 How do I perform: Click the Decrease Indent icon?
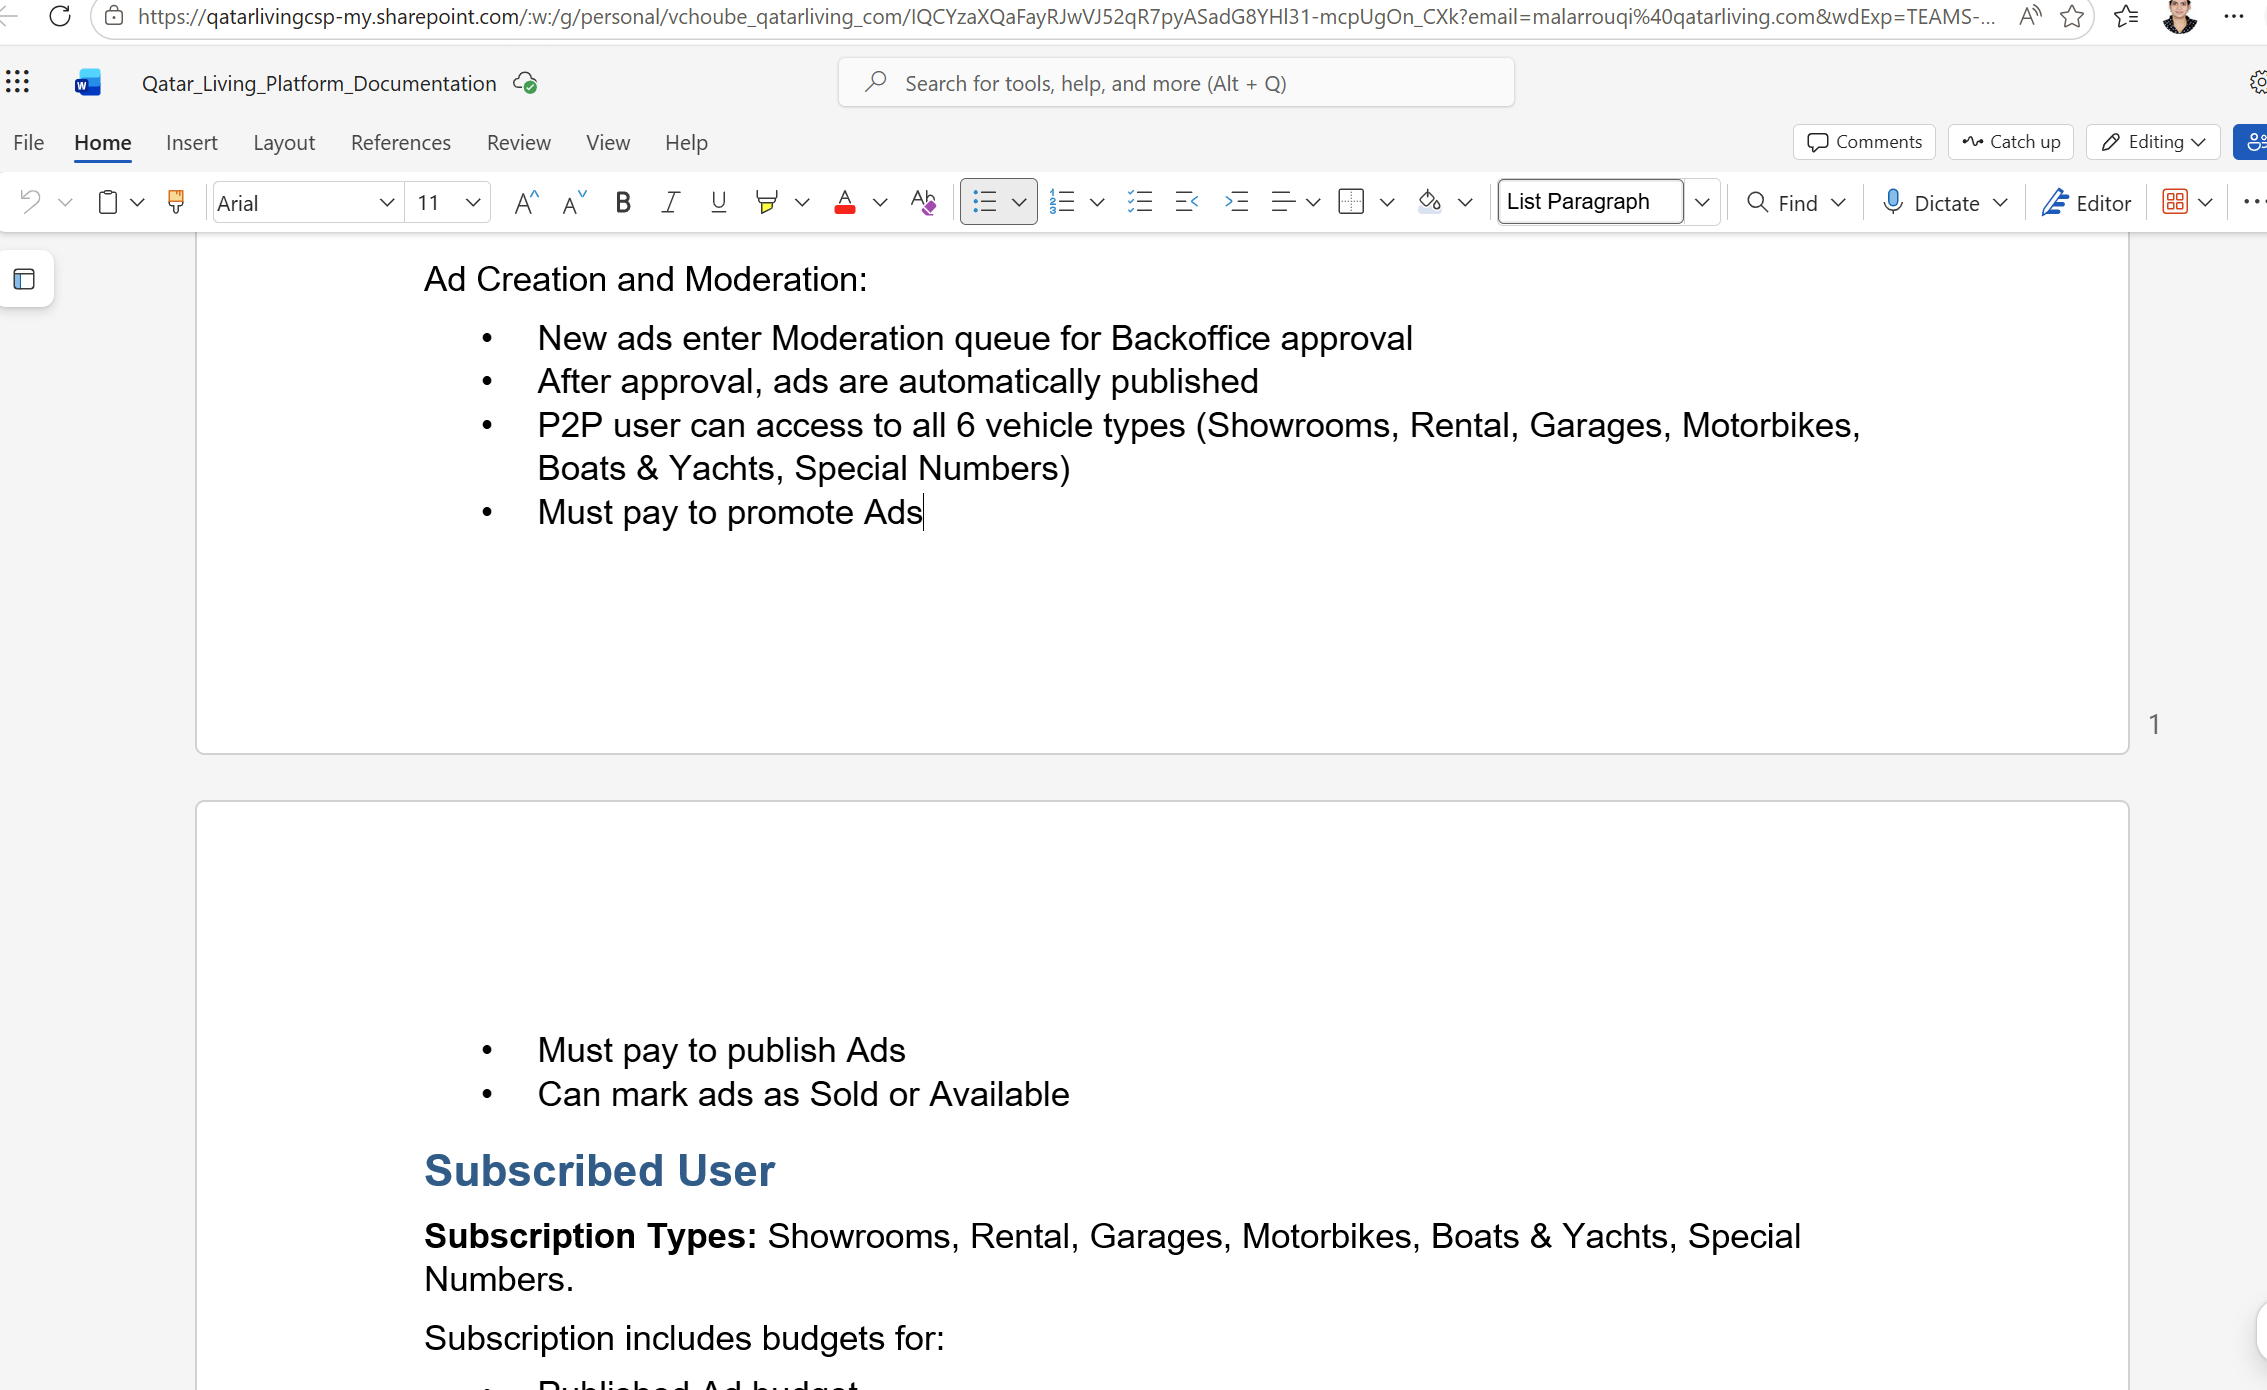tap(1187, 203)
